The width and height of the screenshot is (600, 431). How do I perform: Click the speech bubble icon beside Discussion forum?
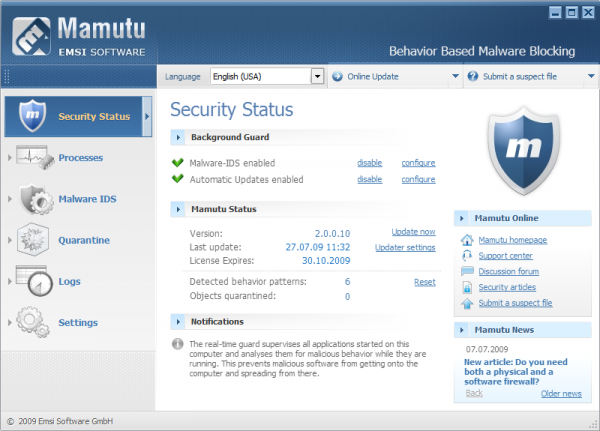(467, 271)
